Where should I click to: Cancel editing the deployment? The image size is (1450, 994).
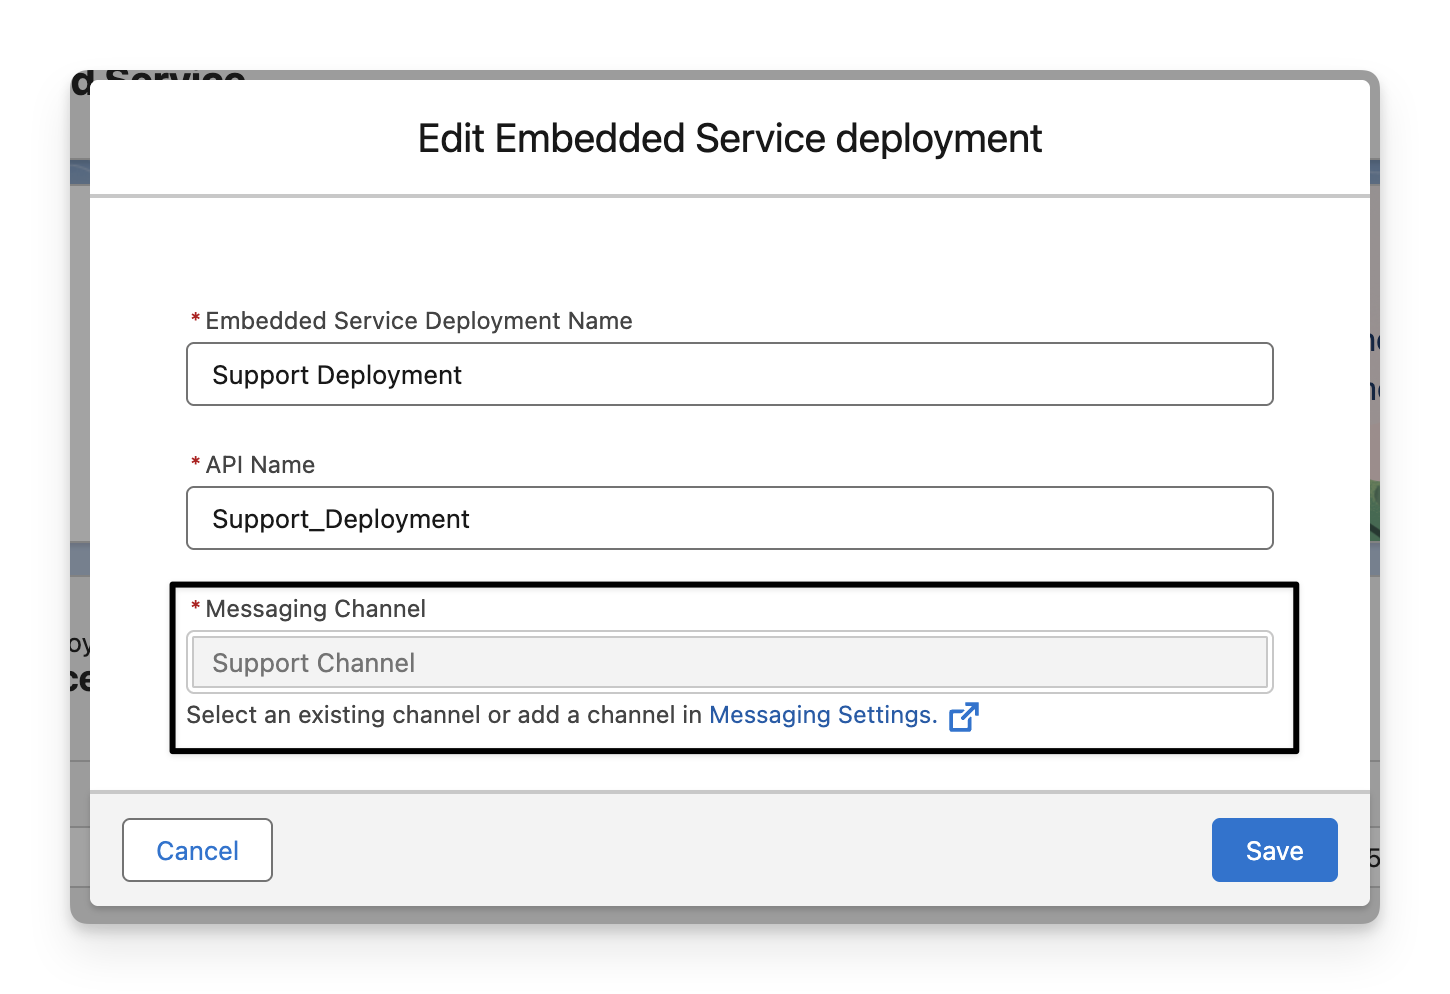[x=197, y=850]
